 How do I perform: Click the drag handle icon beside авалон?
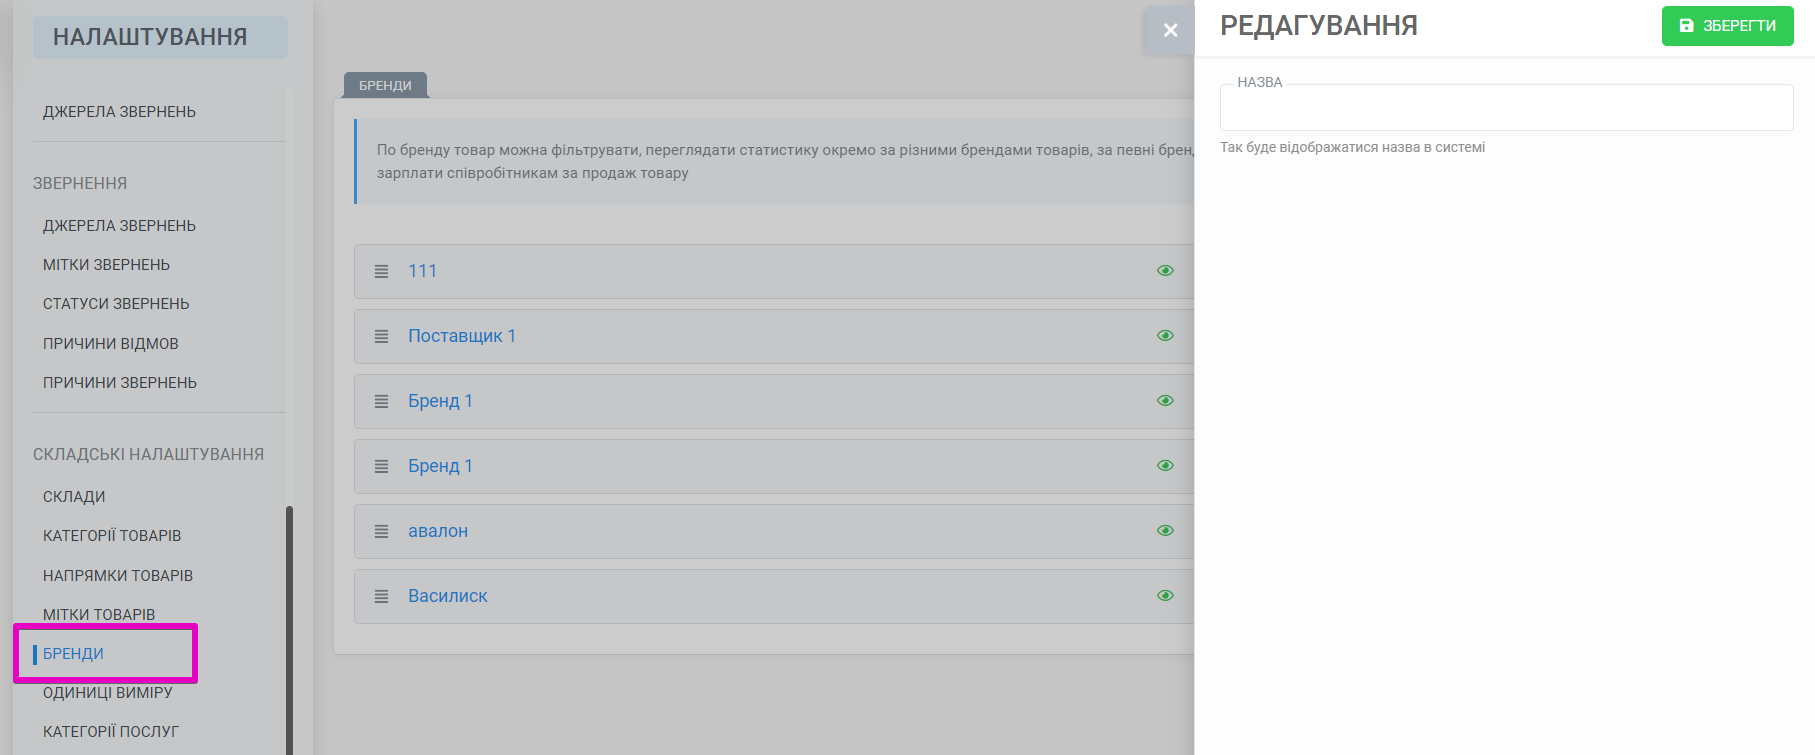click(x=381, y=531)
